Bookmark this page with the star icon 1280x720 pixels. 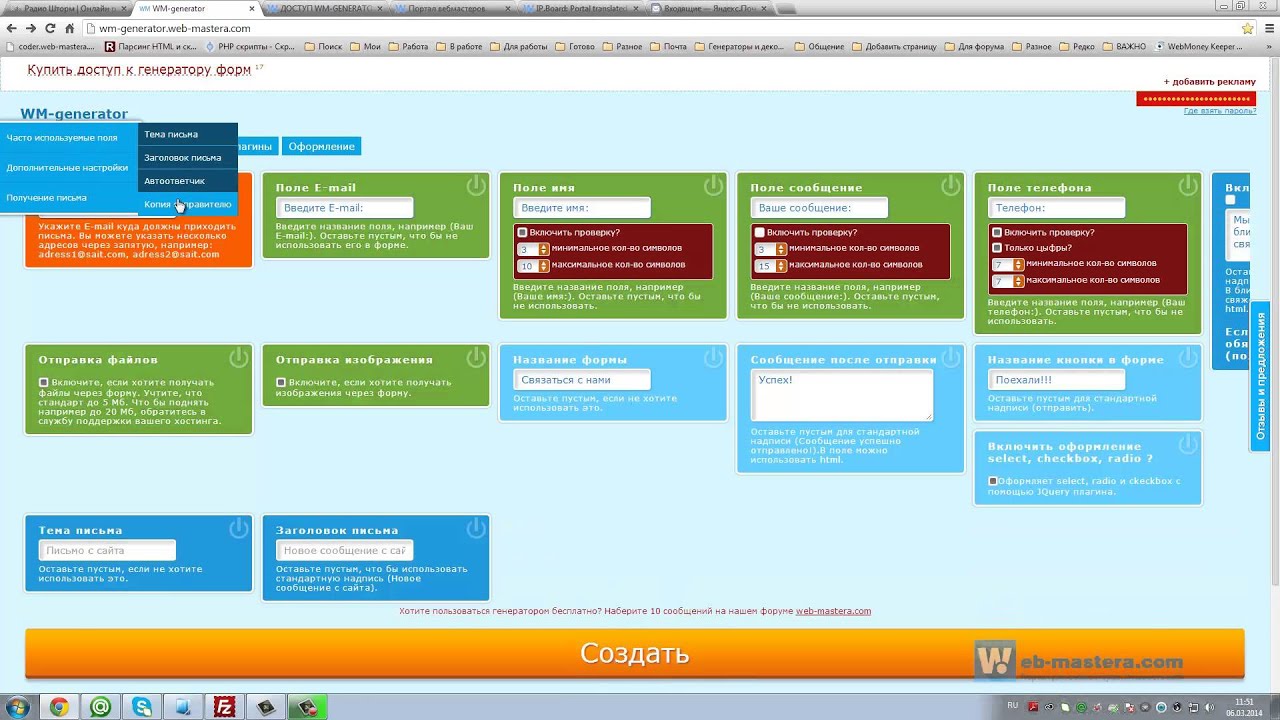click(x=1247, y=28)
